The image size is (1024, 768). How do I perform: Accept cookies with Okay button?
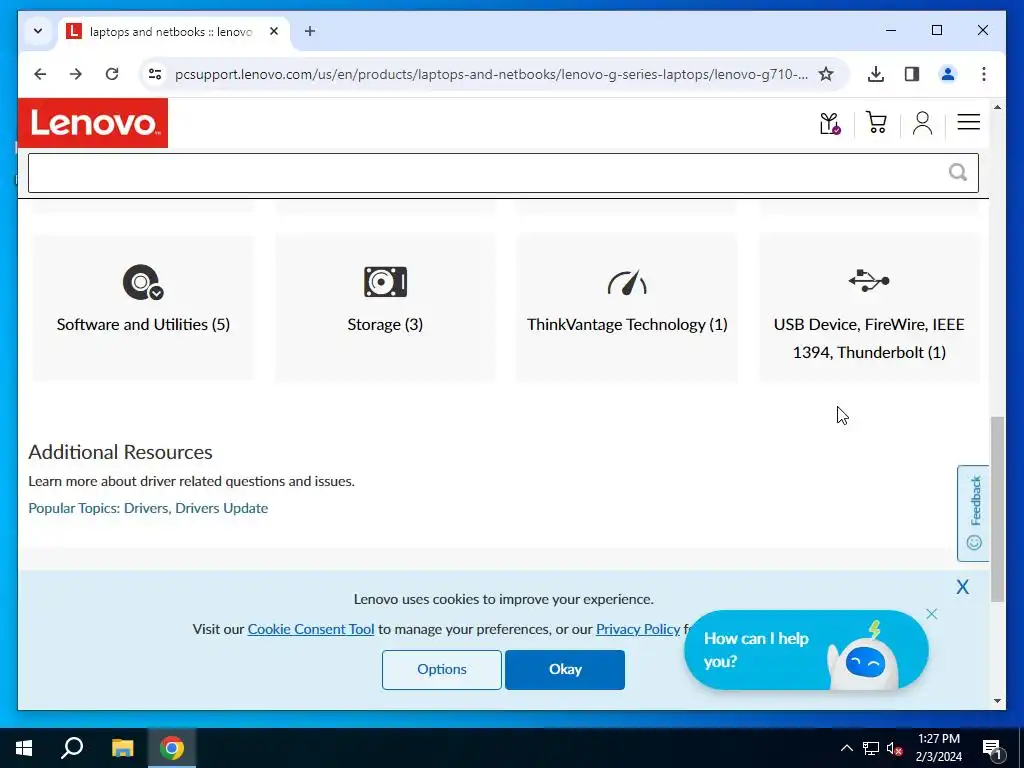(565, 669)
